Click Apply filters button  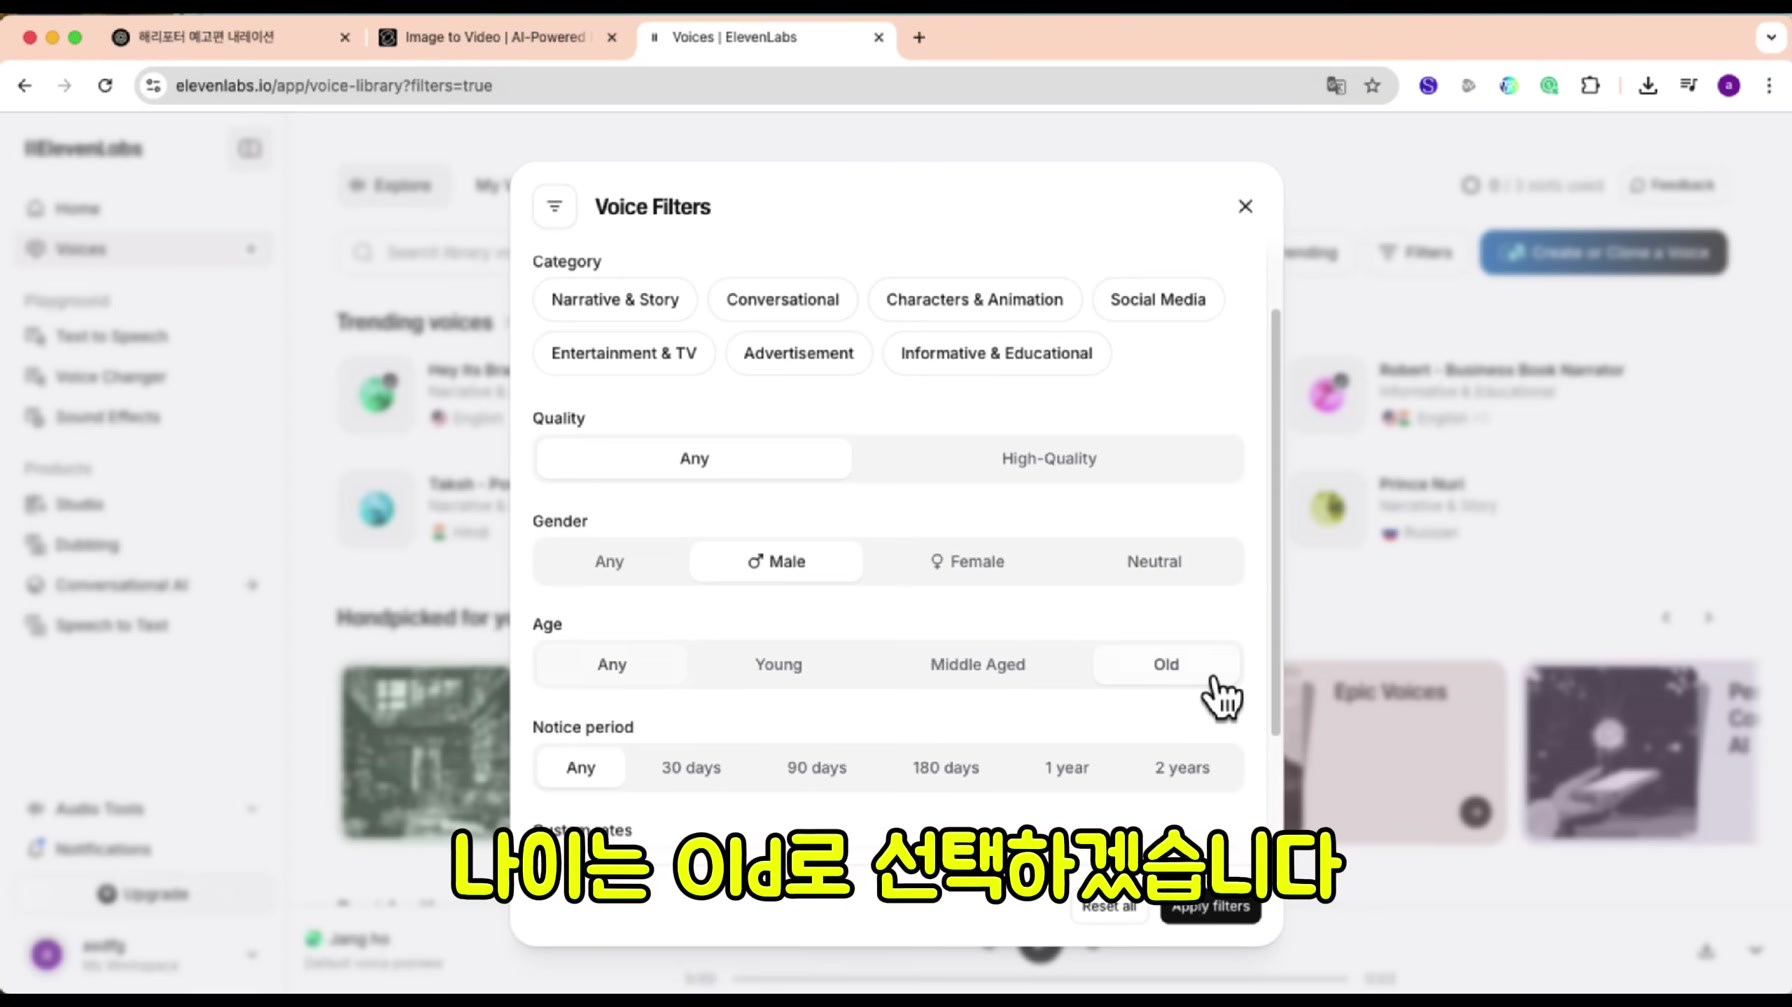pos(1210,906)
